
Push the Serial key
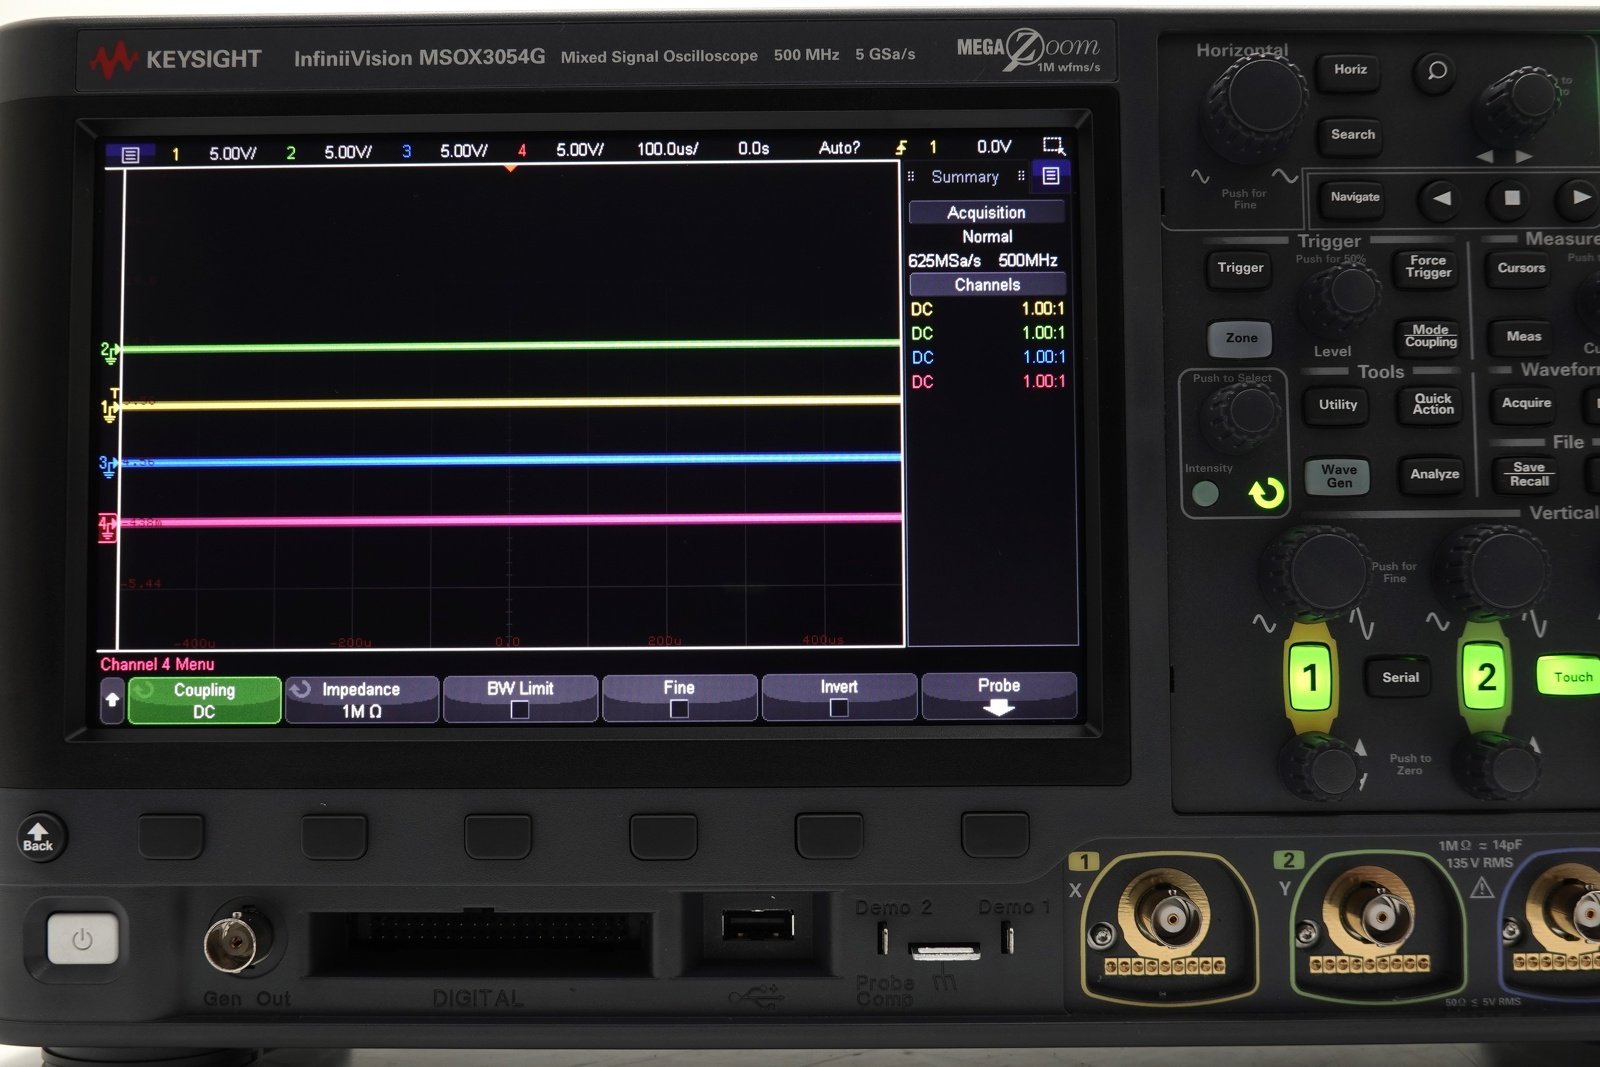pos(1400,678)
